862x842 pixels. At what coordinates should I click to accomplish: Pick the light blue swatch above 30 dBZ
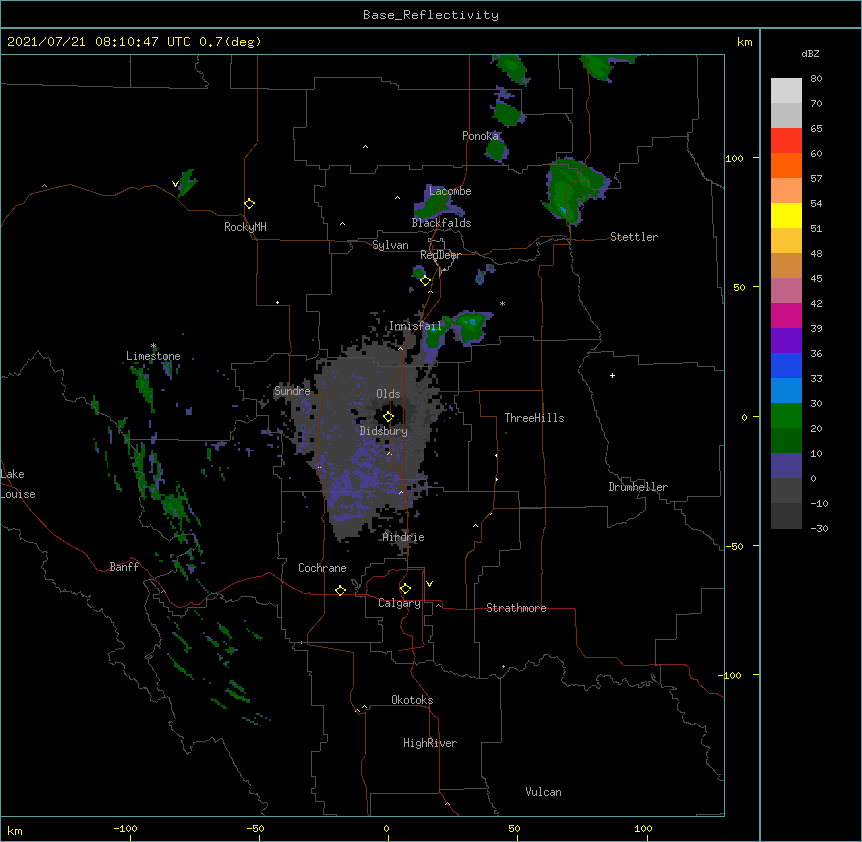786,391
